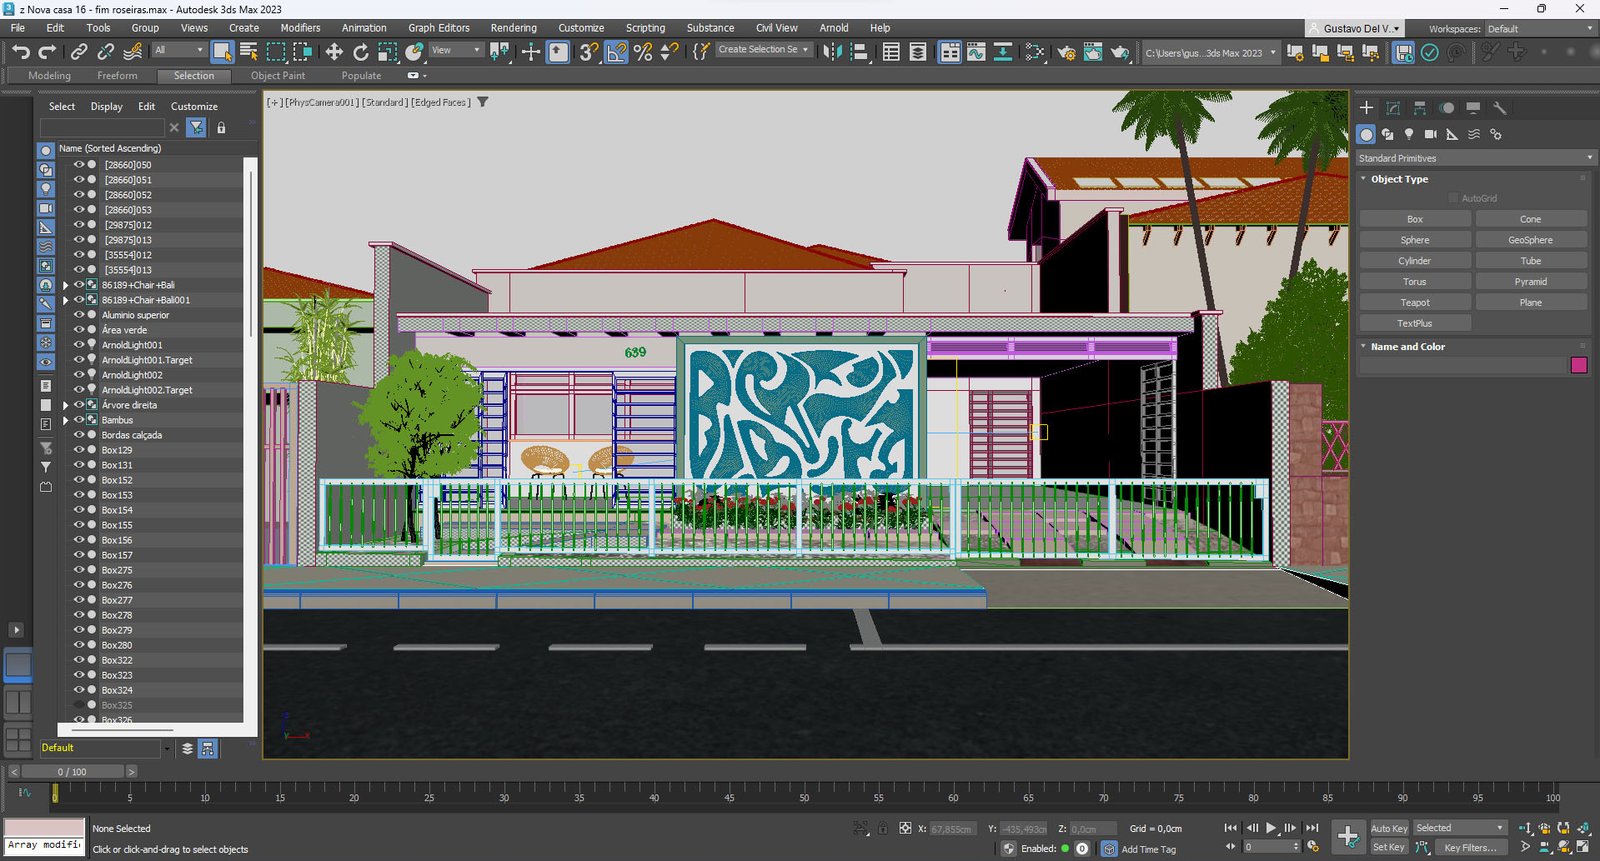This screenshot has height=861, width=1600.
Task: Select Lights category bulb icon in Create panel
Action: coord(1409,134)
